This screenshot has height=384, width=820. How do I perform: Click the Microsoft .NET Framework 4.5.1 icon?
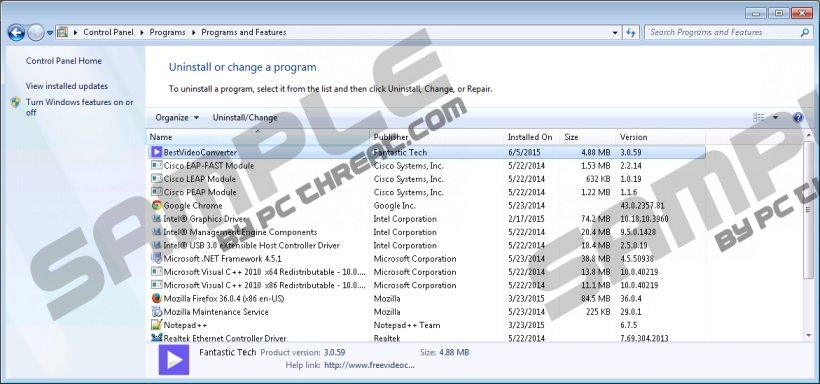pyautogui.click(x=156, y=258)
